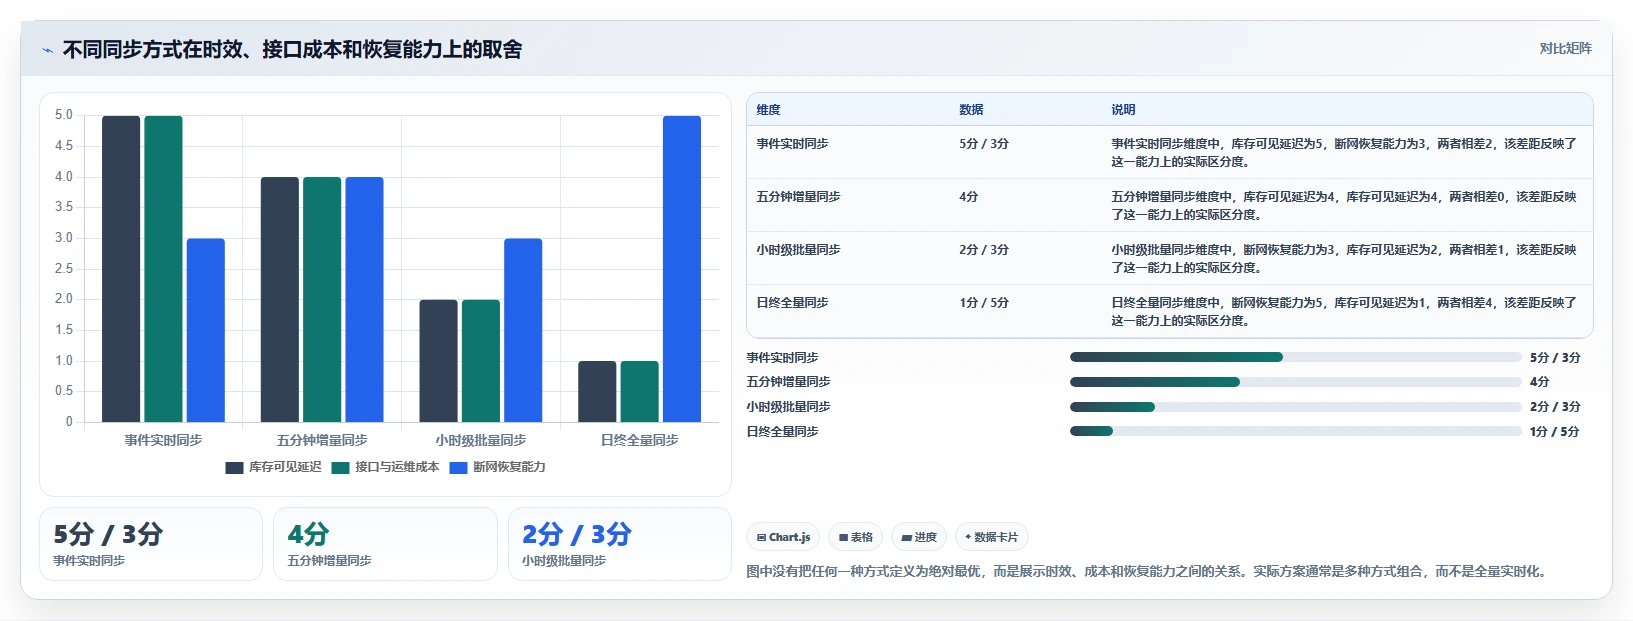Open the 4分 五分钟增量同步 card
Viewport: 1633px width, 621px height.
pos(385,544)
